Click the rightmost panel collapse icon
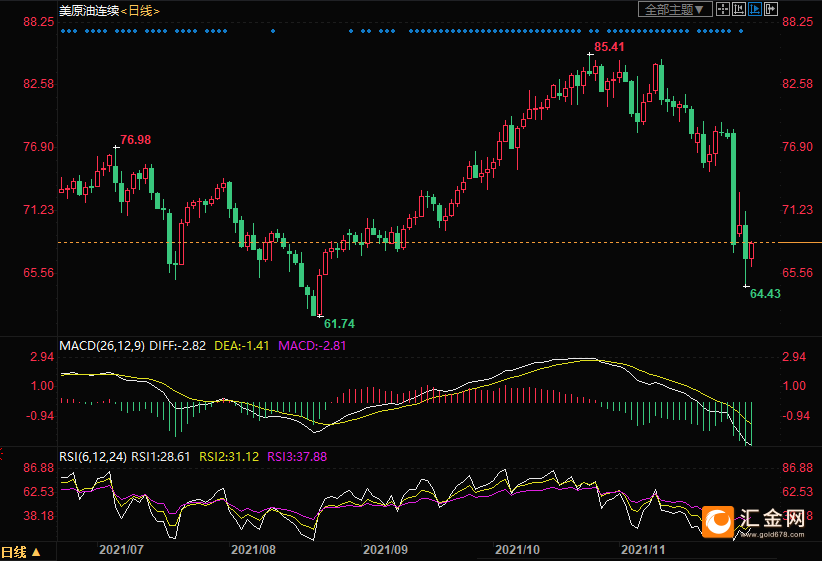822x561 pixels. (x=771, y=9)
